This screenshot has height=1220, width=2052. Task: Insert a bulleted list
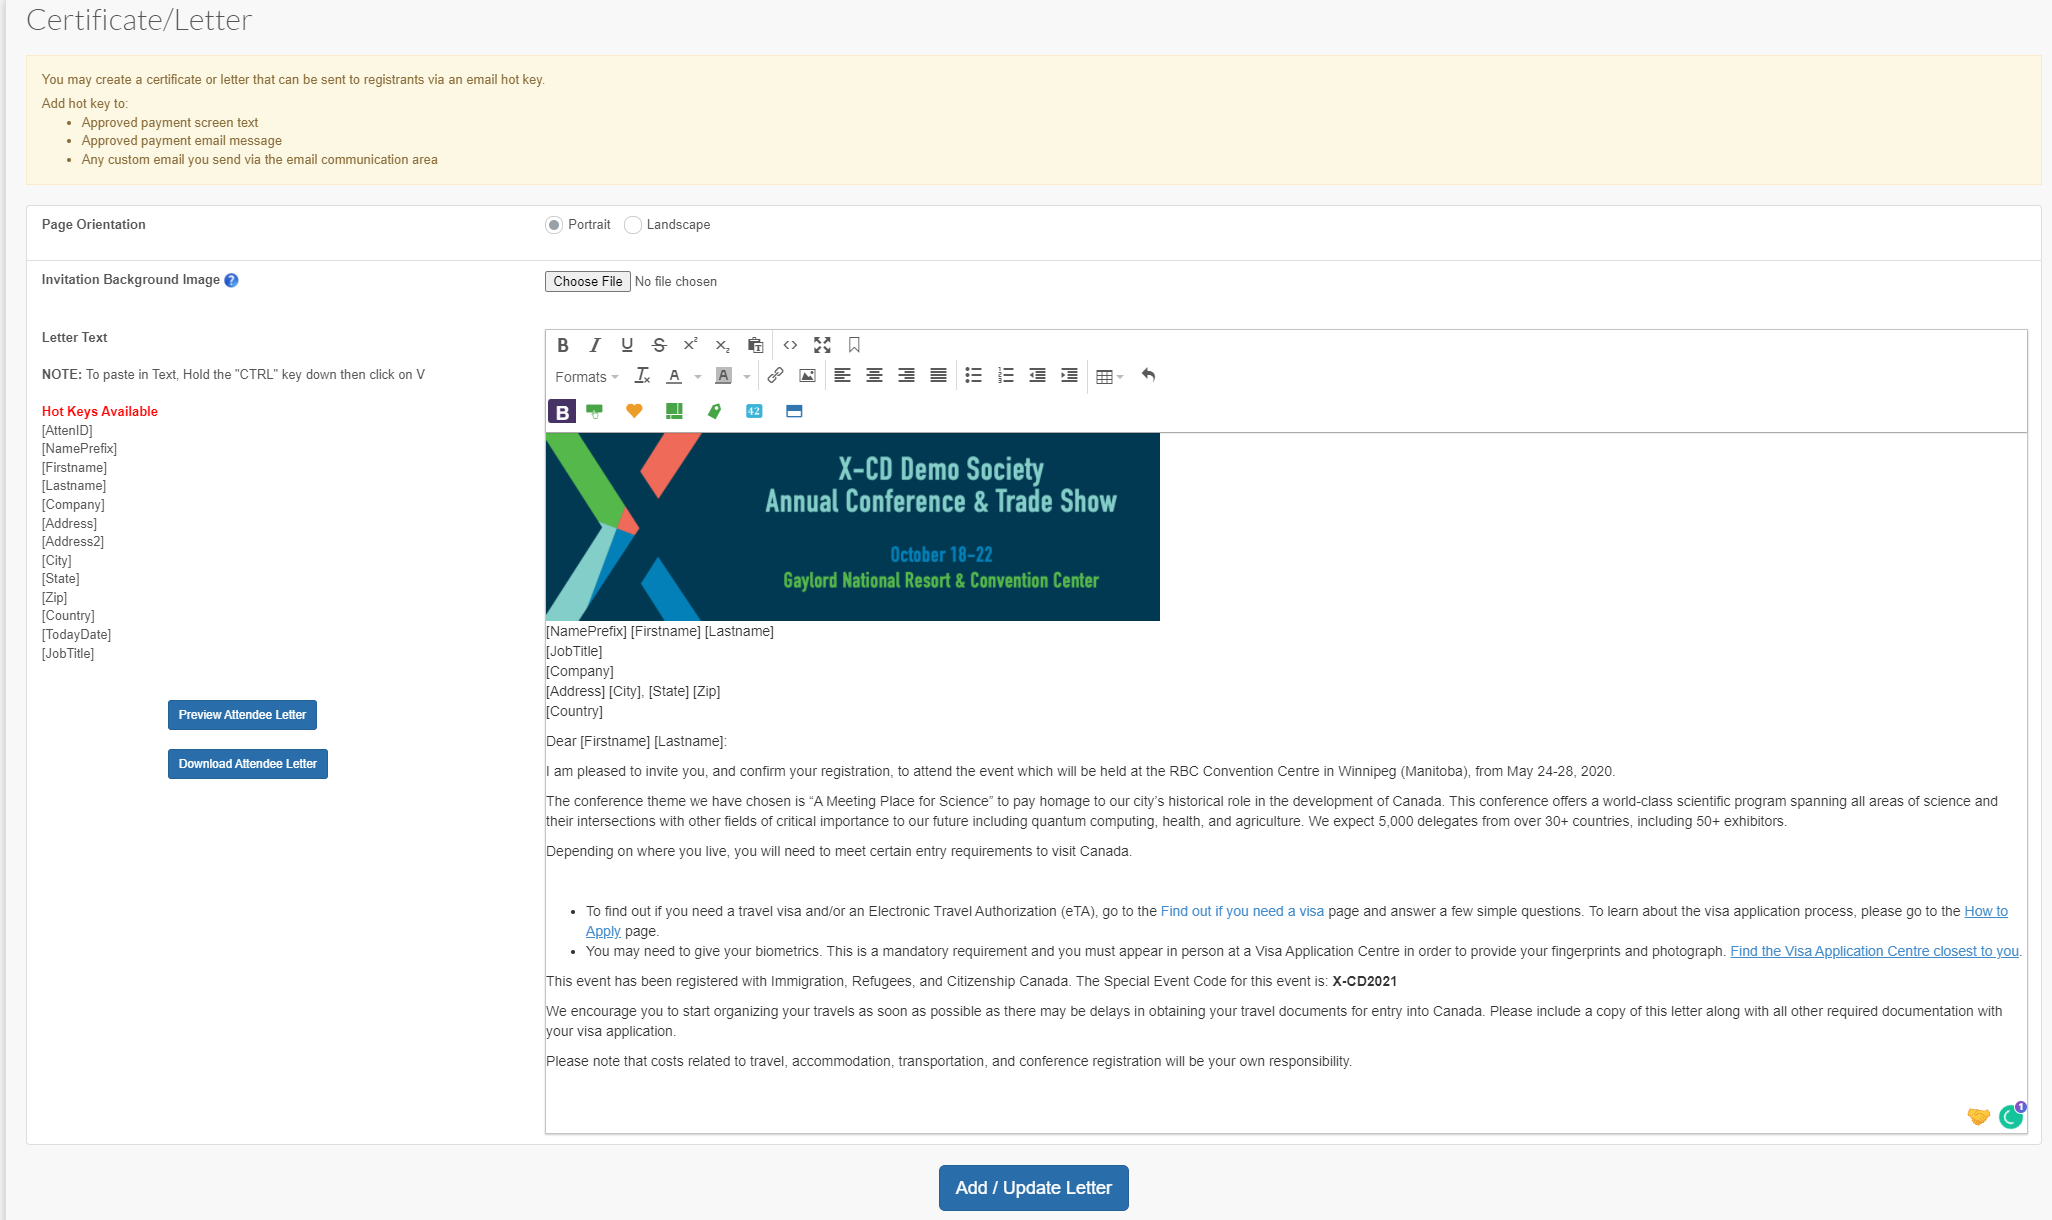(973, 376)
